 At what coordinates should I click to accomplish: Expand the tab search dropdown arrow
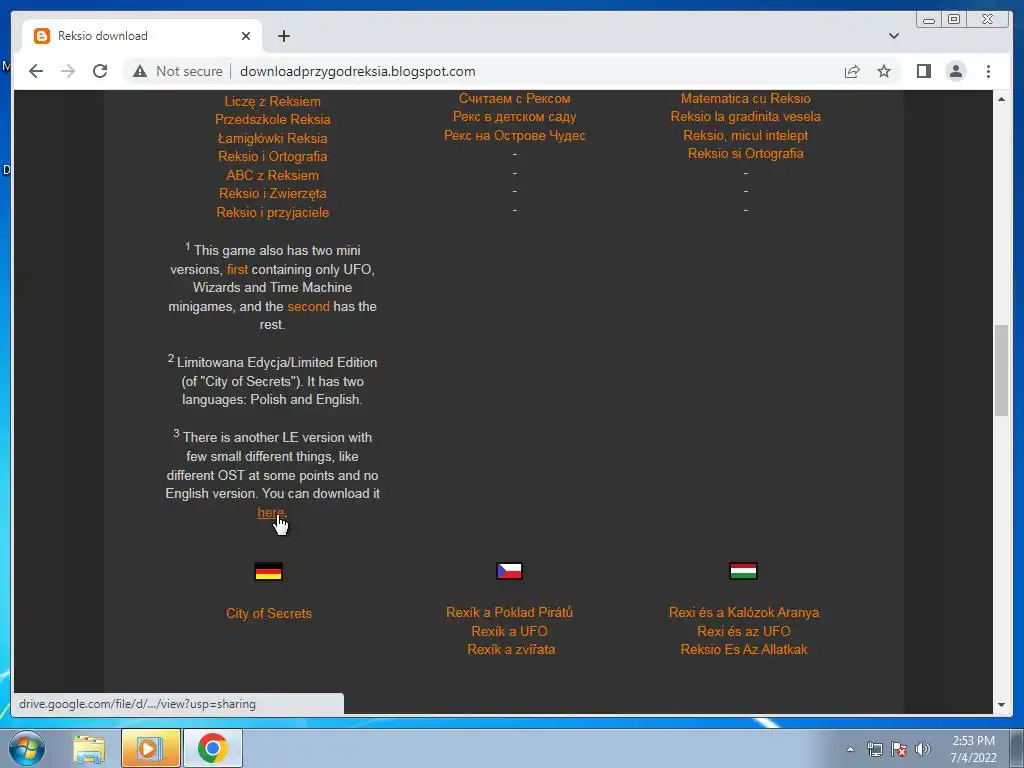893,36
